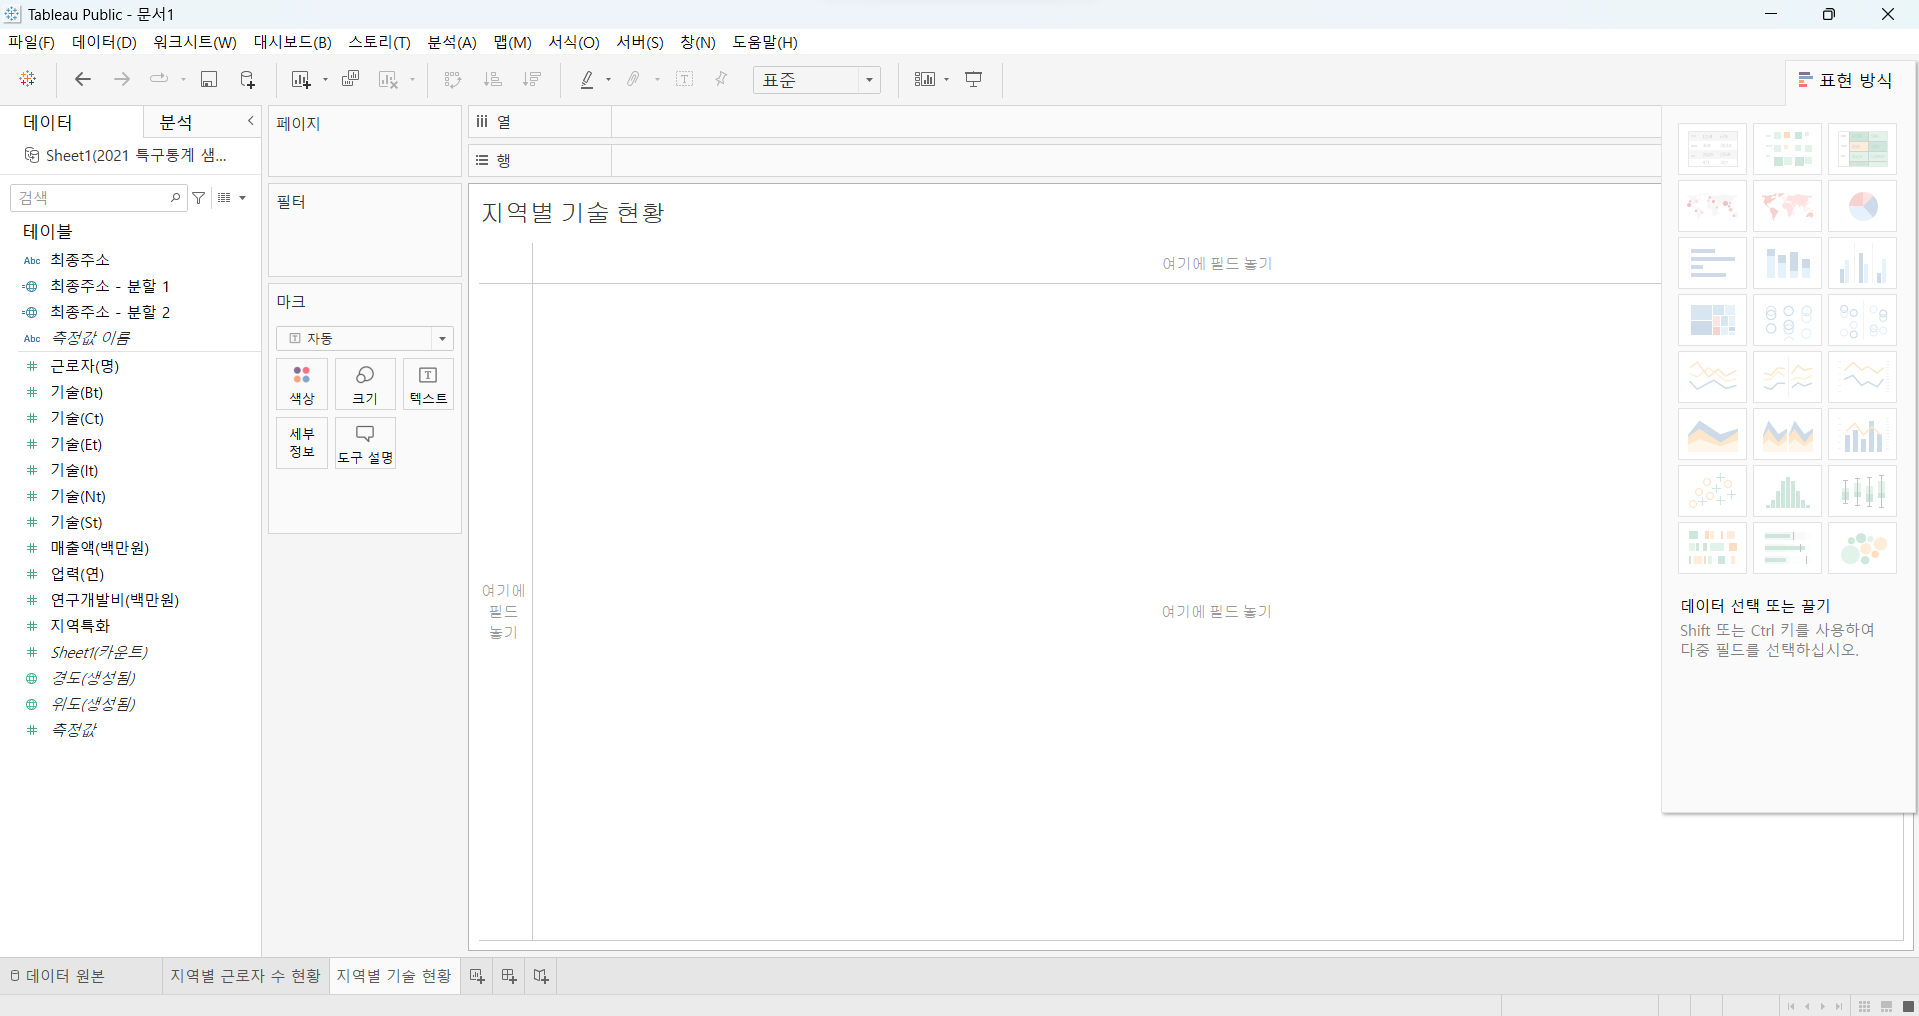Screen dimensions: 1919x1016
Task: Click new worksheet icon beside sheet tabs
Action: coord(477,976)
